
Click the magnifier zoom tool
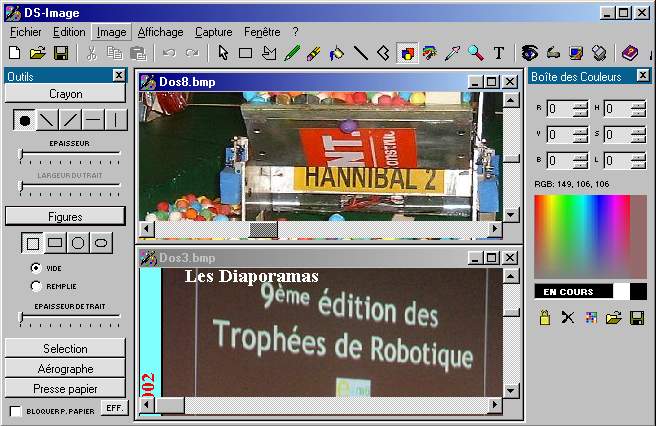tap(475, 53)
